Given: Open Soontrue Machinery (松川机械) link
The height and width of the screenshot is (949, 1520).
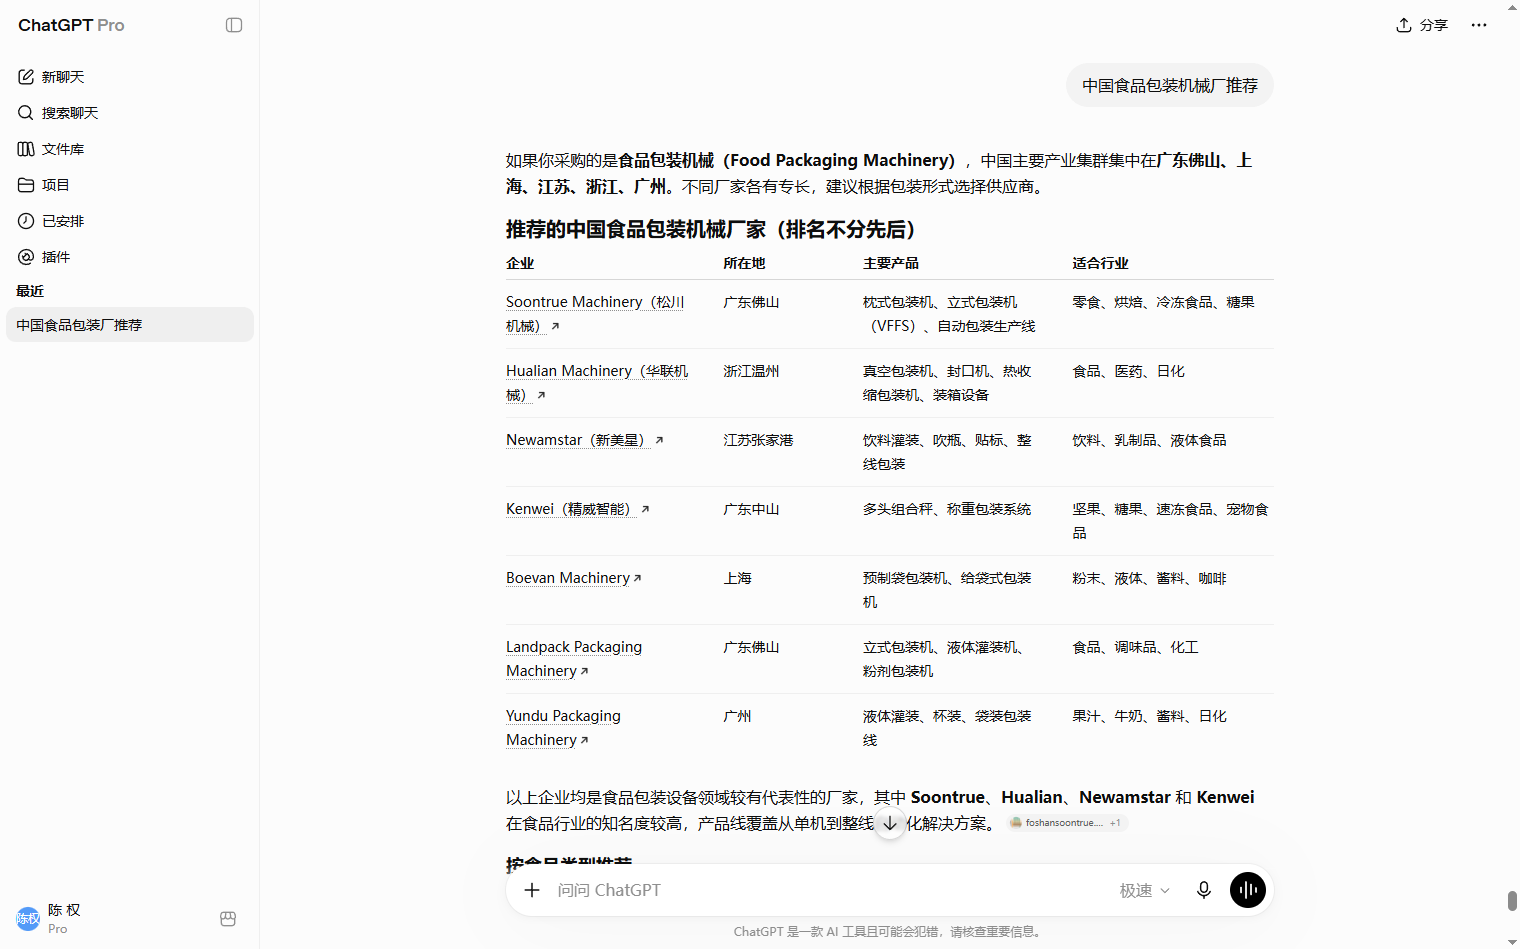Looking at the screenshot, I should 596,314.
